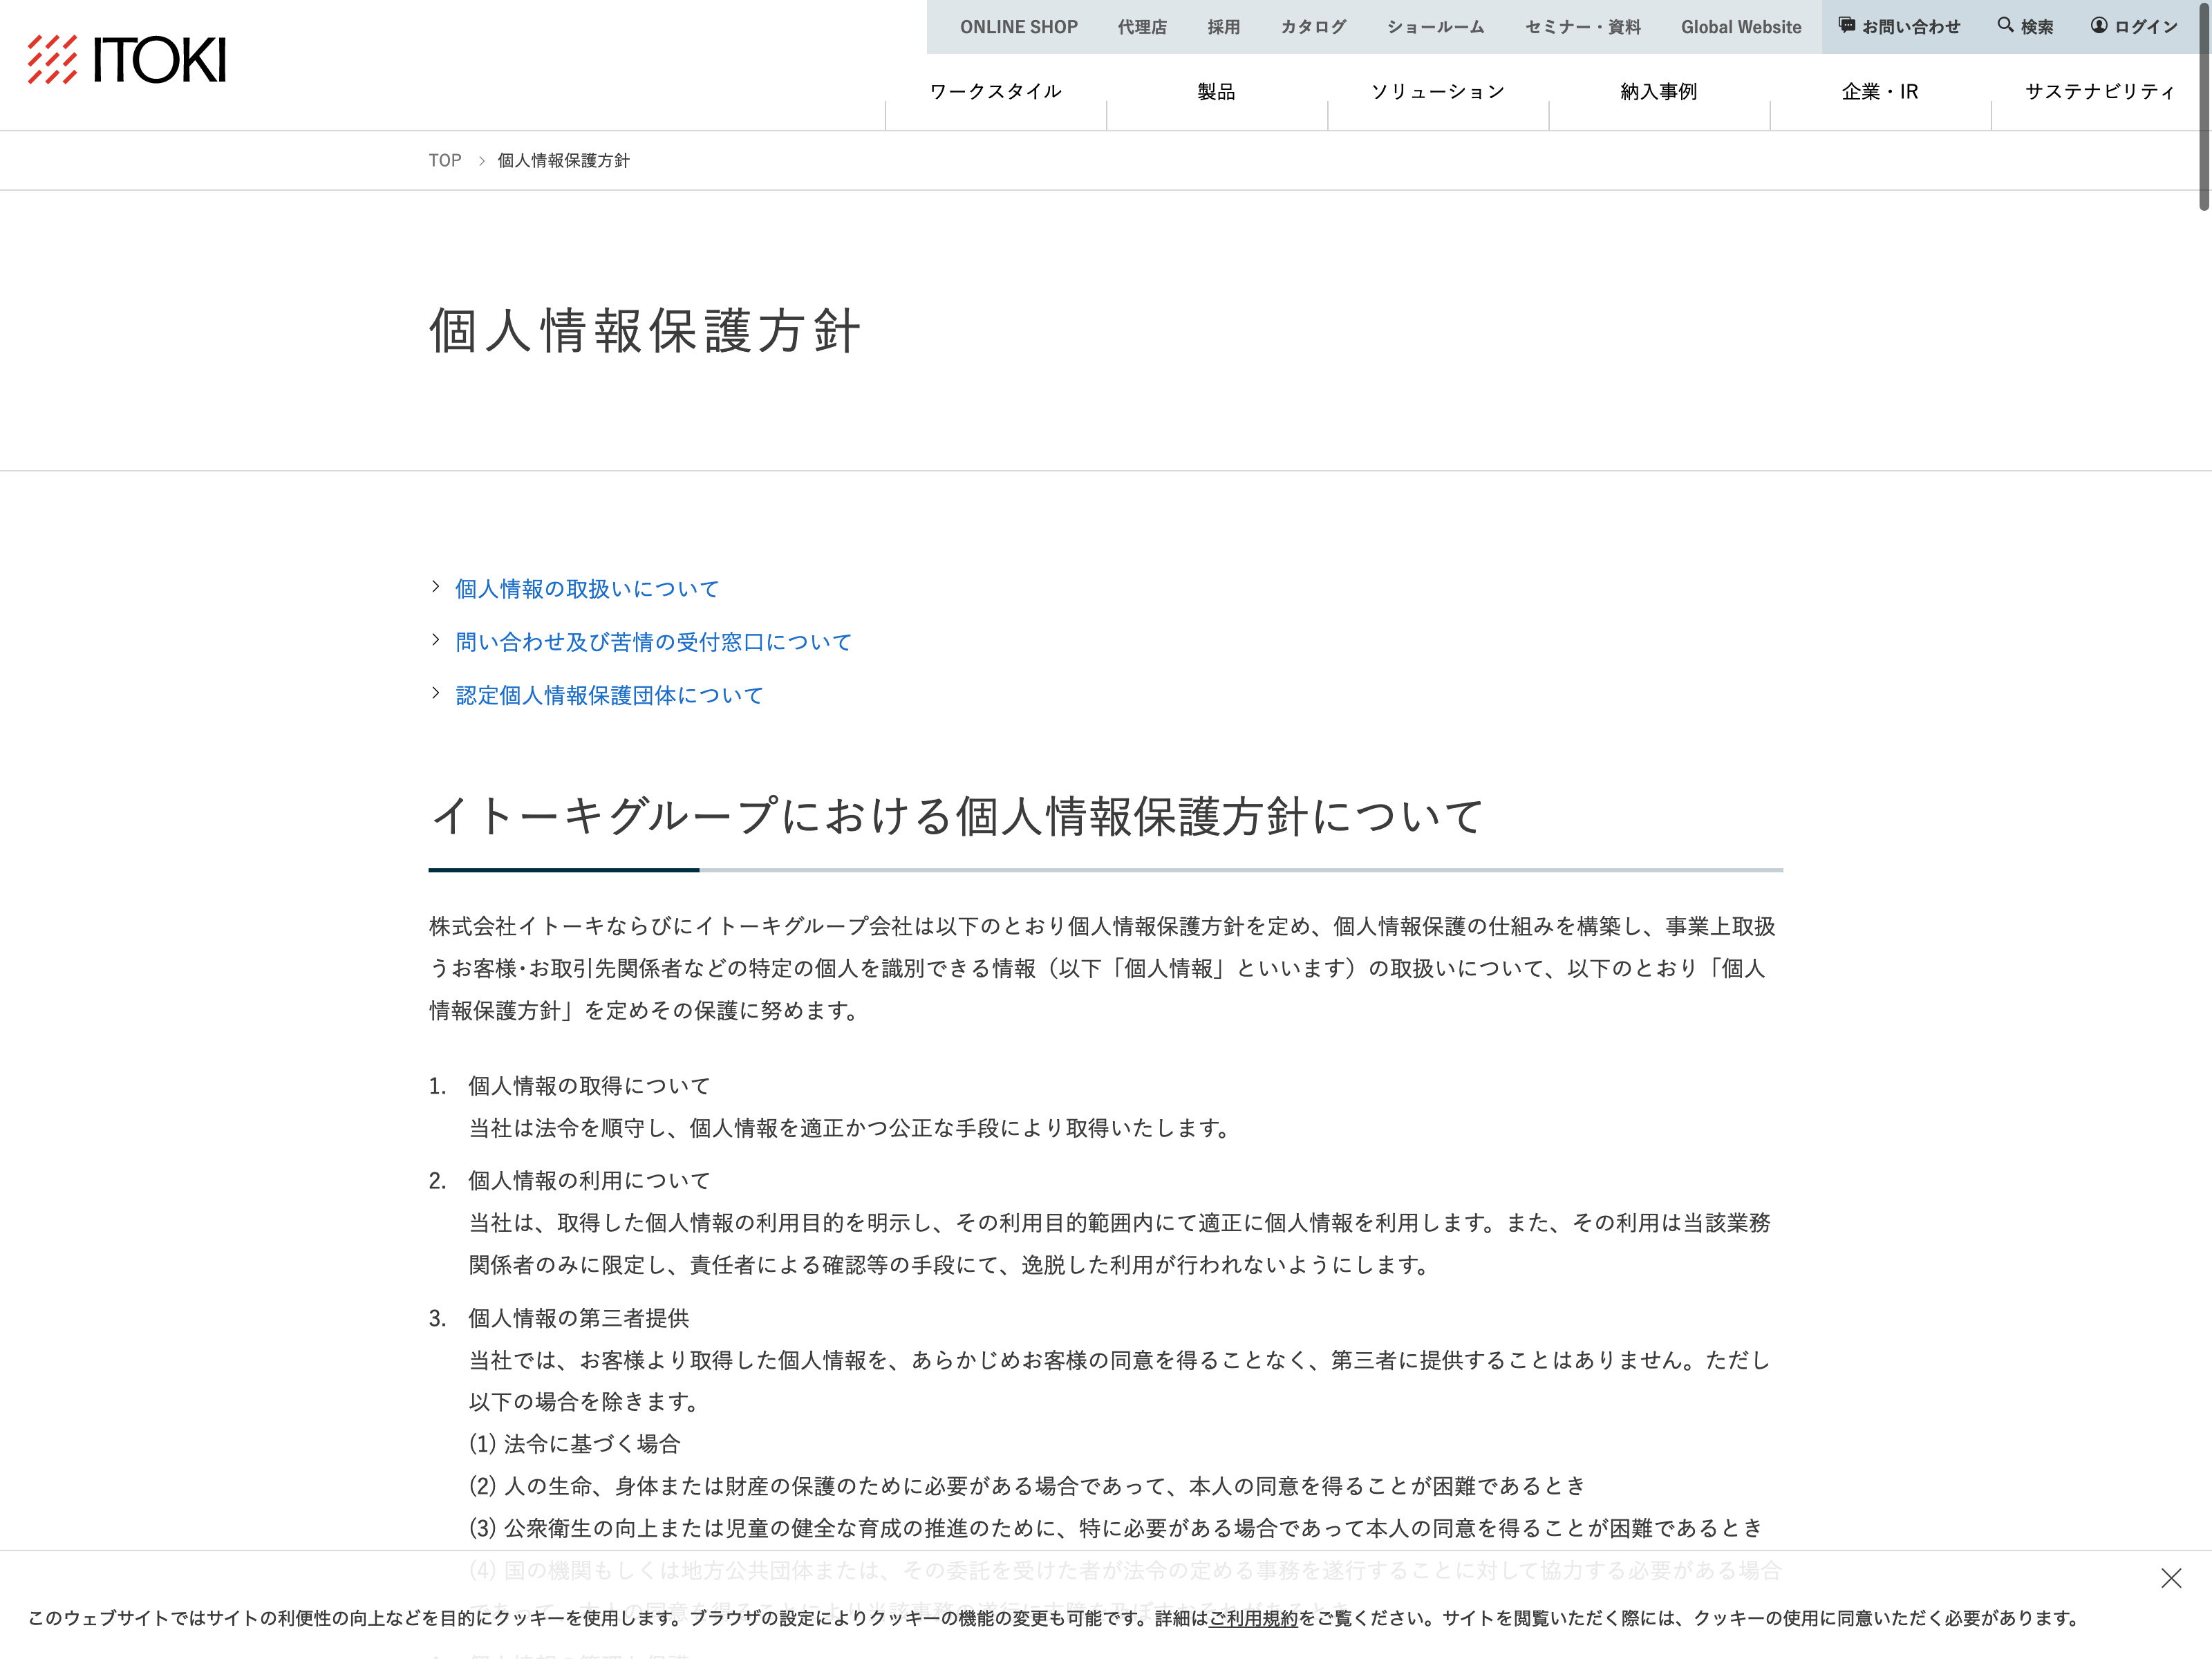This screenshot has width=2212, height=1659.
Task: Open 問い合わせ及び苦情の受付窓口について link
Action: 653,642
